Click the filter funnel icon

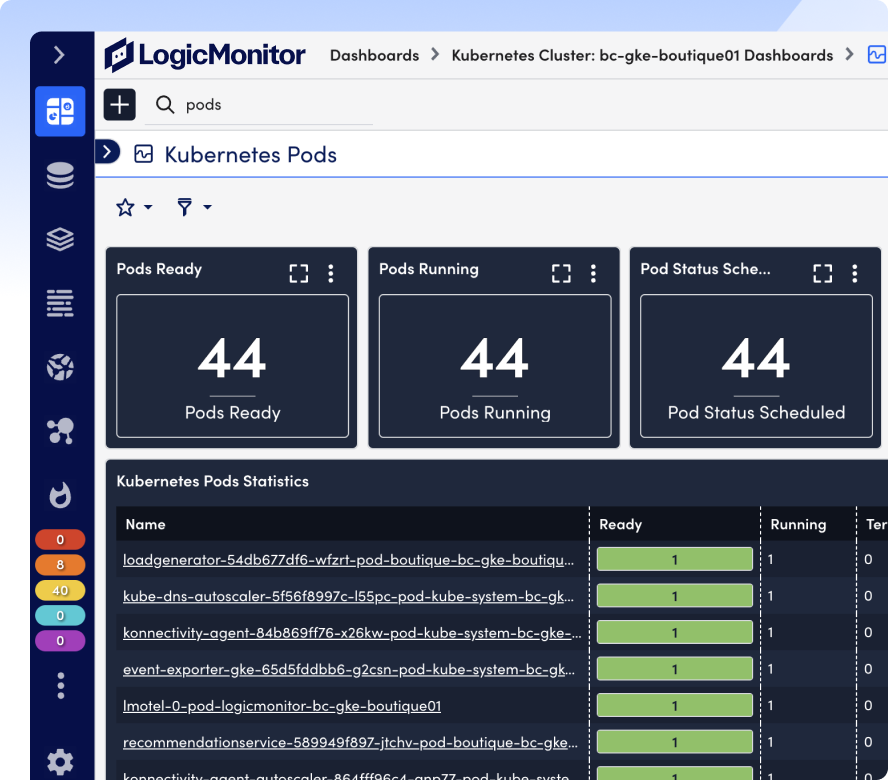coord(185,207)
